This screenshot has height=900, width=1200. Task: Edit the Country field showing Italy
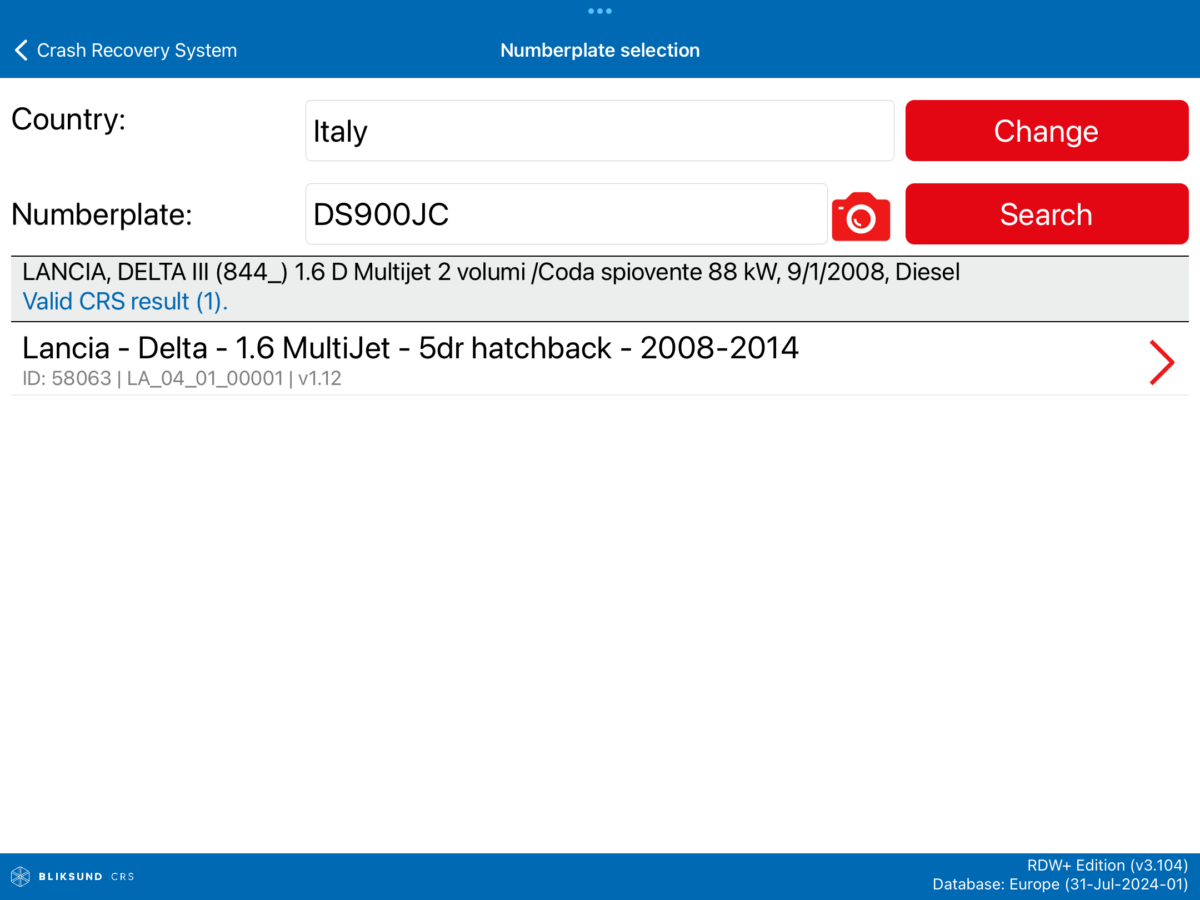600,131
